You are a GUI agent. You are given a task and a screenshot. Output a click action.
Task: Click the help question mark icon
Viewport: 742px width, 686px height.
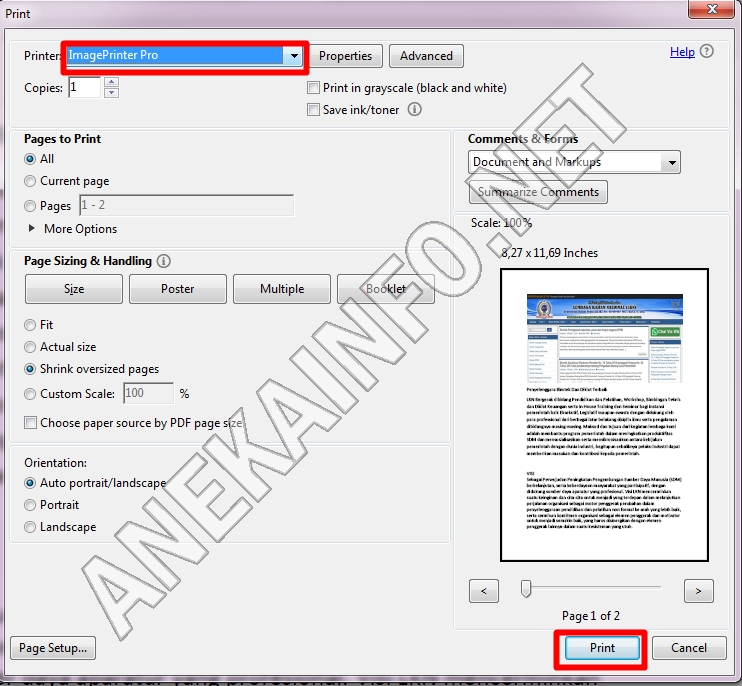tap(707, 51)
